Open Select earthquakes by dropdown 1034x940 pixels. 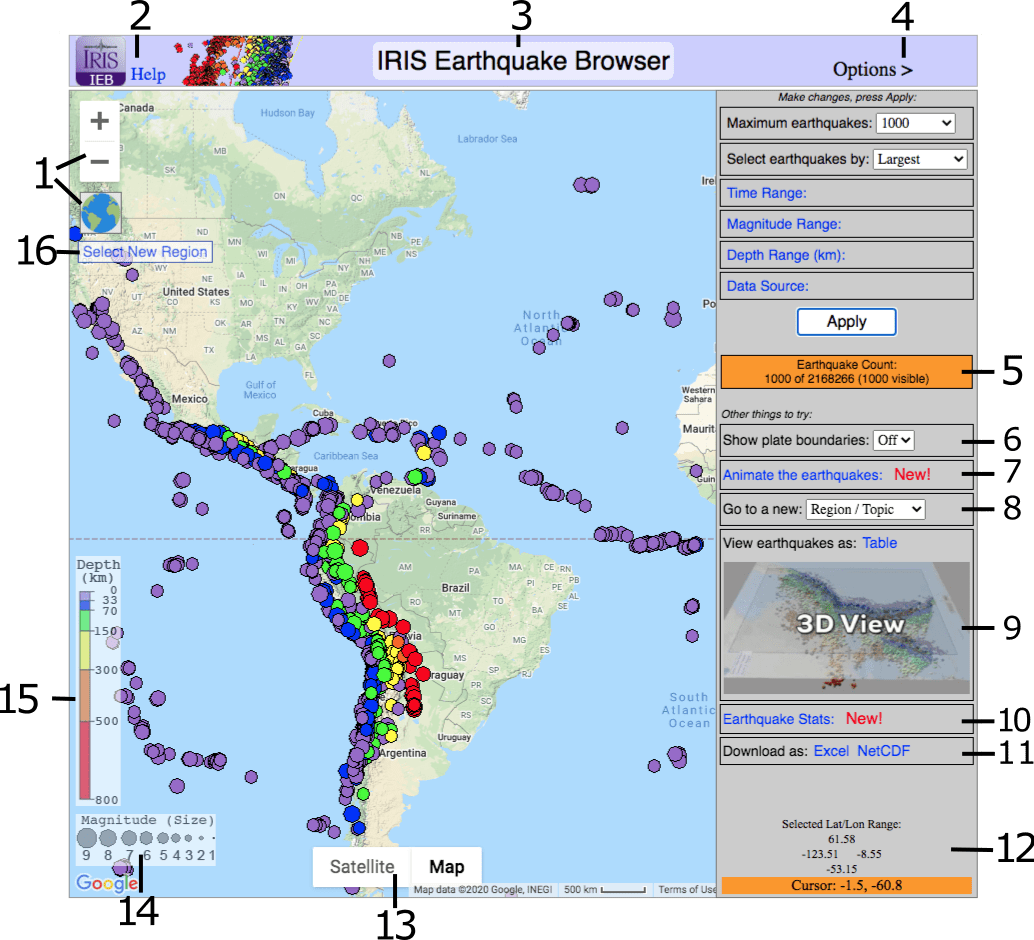[920, 159]
